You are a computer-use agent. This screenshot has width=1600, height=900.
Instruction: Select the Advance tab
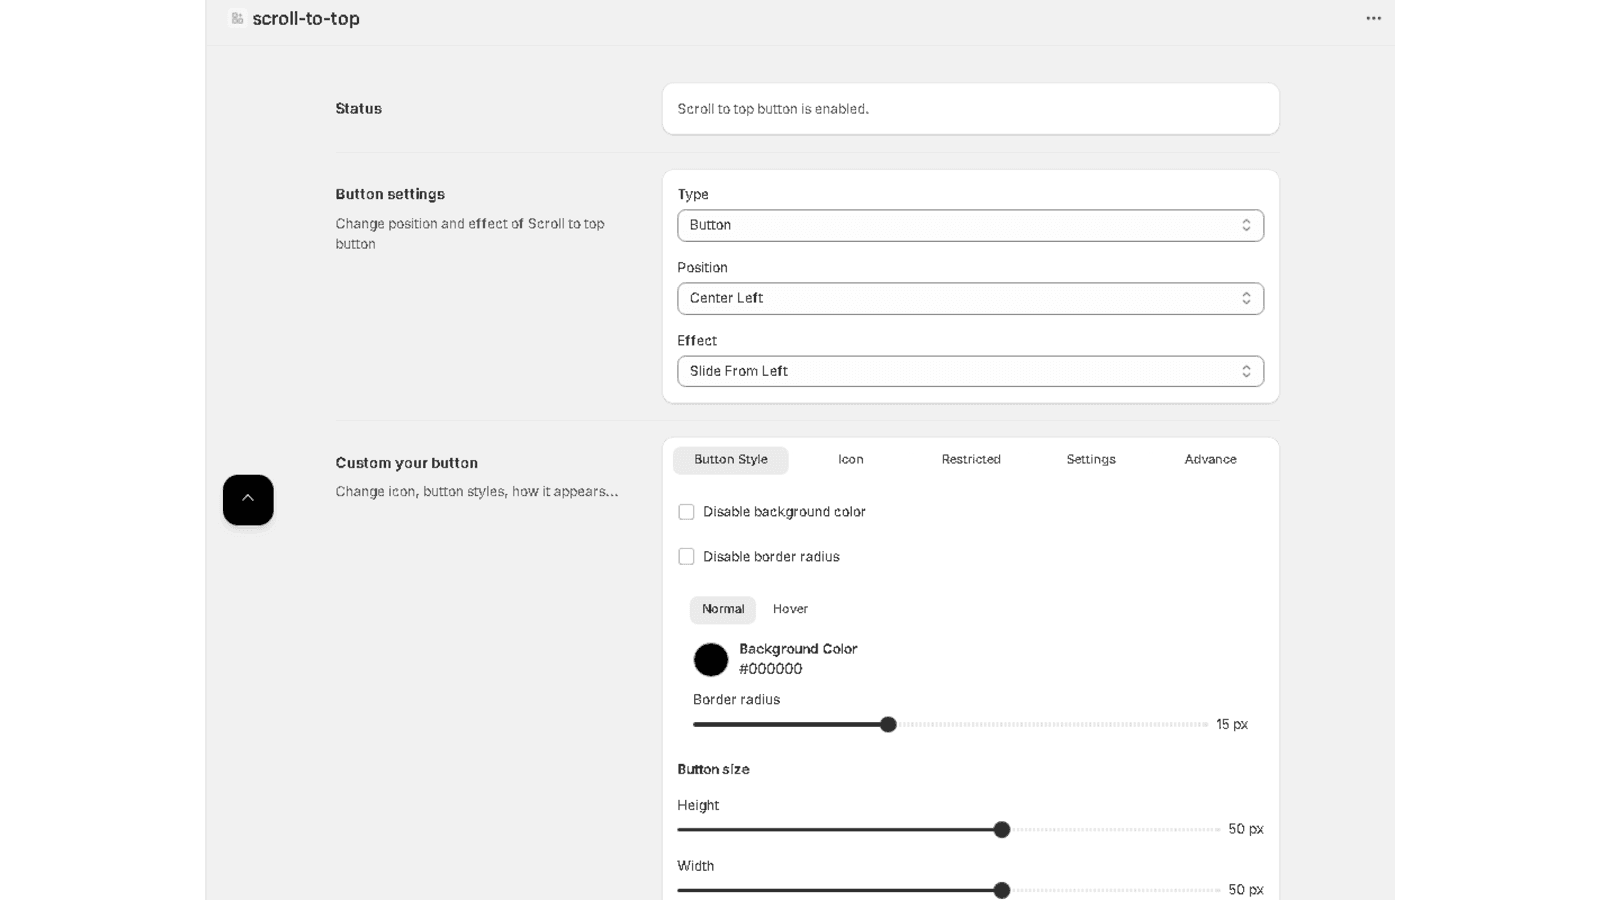point(1210,460)
